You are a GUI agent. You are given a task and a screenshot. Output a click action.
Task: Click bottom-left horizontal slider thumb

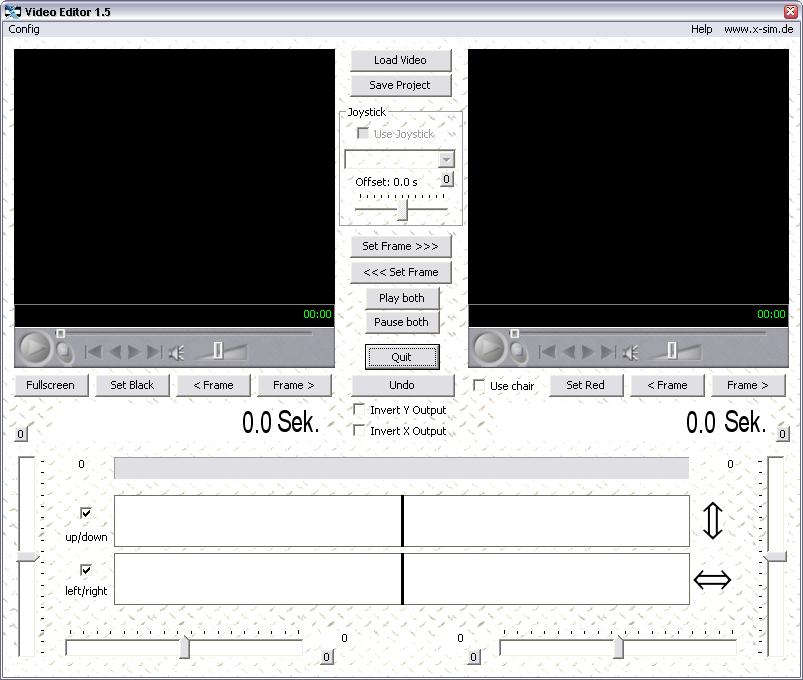pos(184,647)
